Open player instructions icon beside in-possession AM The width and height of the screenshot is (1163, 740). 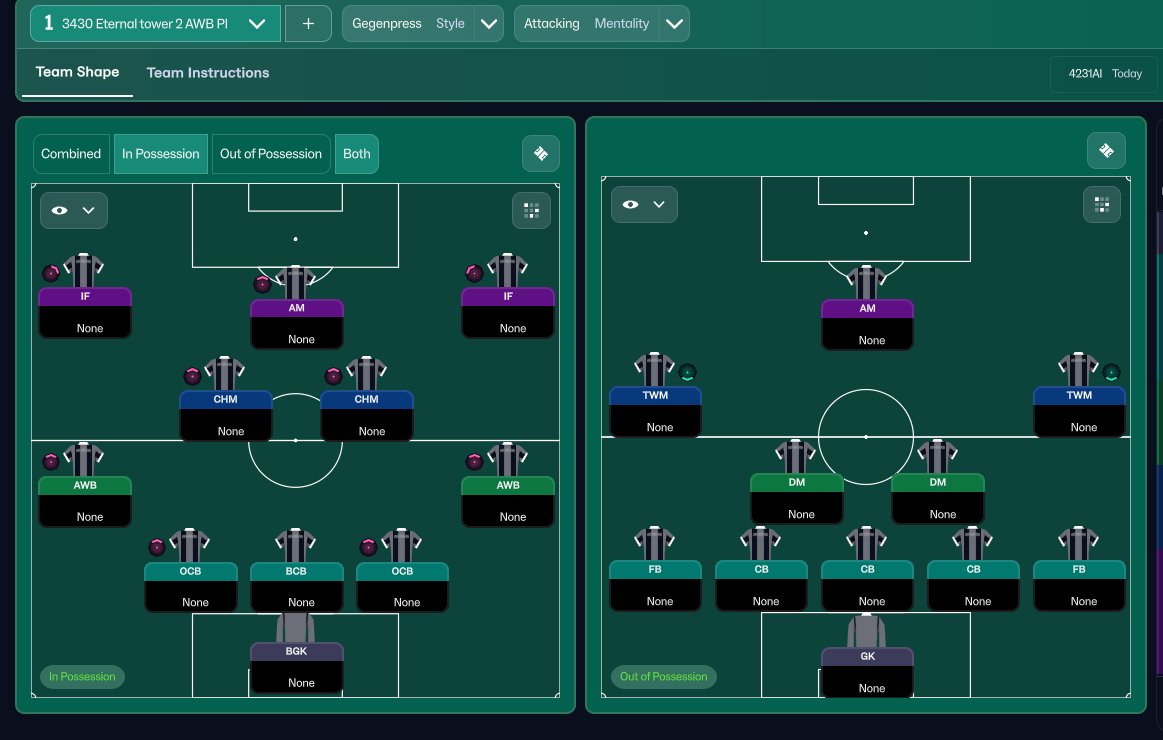262,284
